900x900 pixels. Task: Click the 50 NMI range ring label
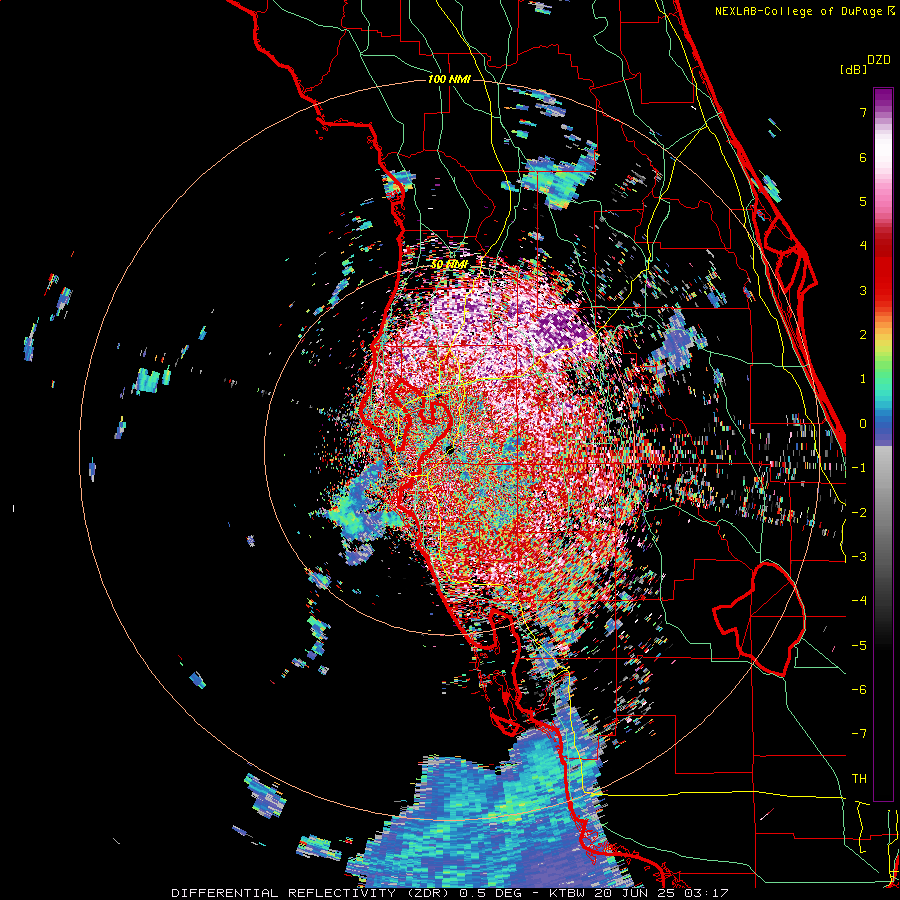(x=449, y=265)
